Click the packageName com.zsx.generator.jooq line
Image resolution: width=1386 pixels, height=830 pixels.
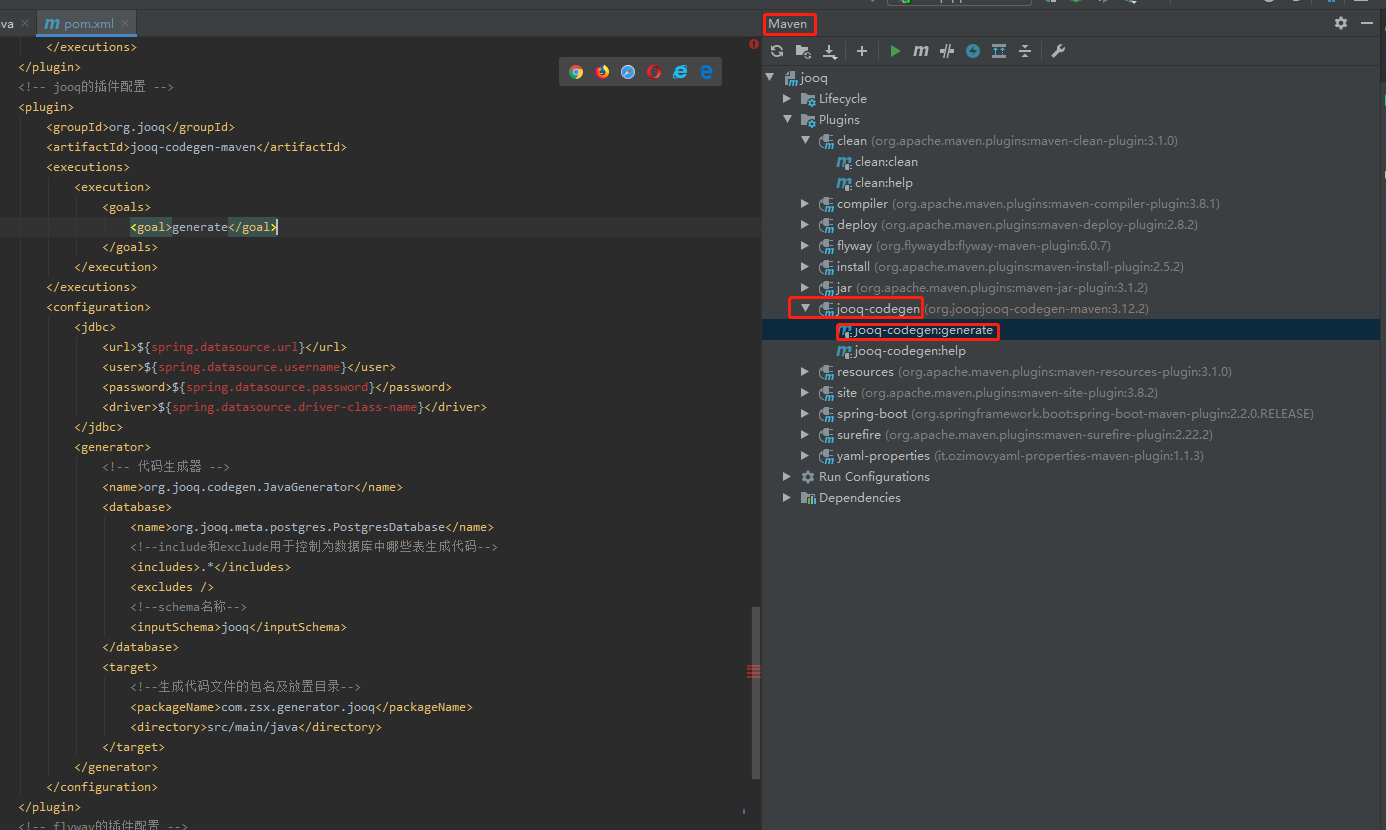(x=301, y=707)
